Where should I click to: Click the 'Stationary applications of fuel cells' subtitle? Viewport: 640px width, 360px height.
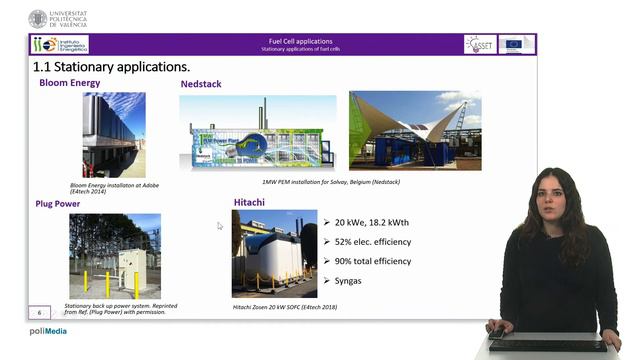pyautogui.click(x=300, y=49)
